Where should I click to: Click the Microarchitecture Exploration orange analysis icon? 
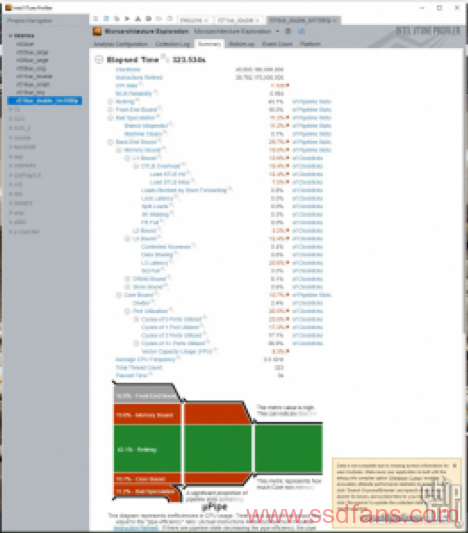tap(97, 31)
